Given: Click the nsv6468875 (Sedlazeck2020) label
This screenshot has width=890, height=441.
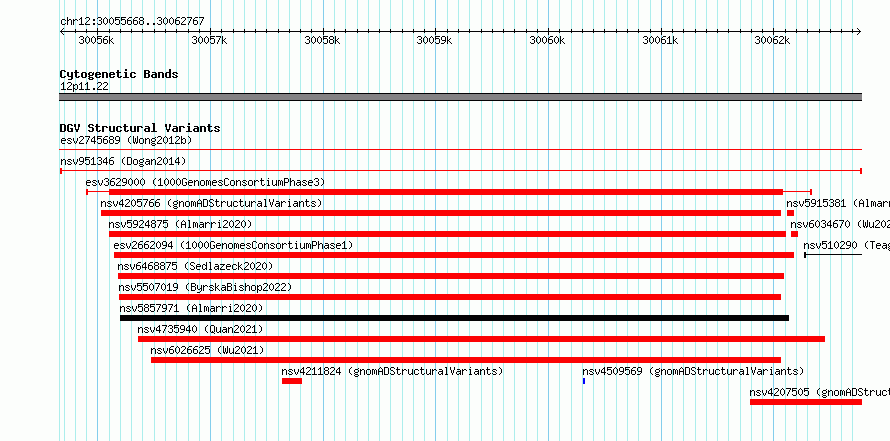Looking at the screenshot, I should click(x=195, y=266).
